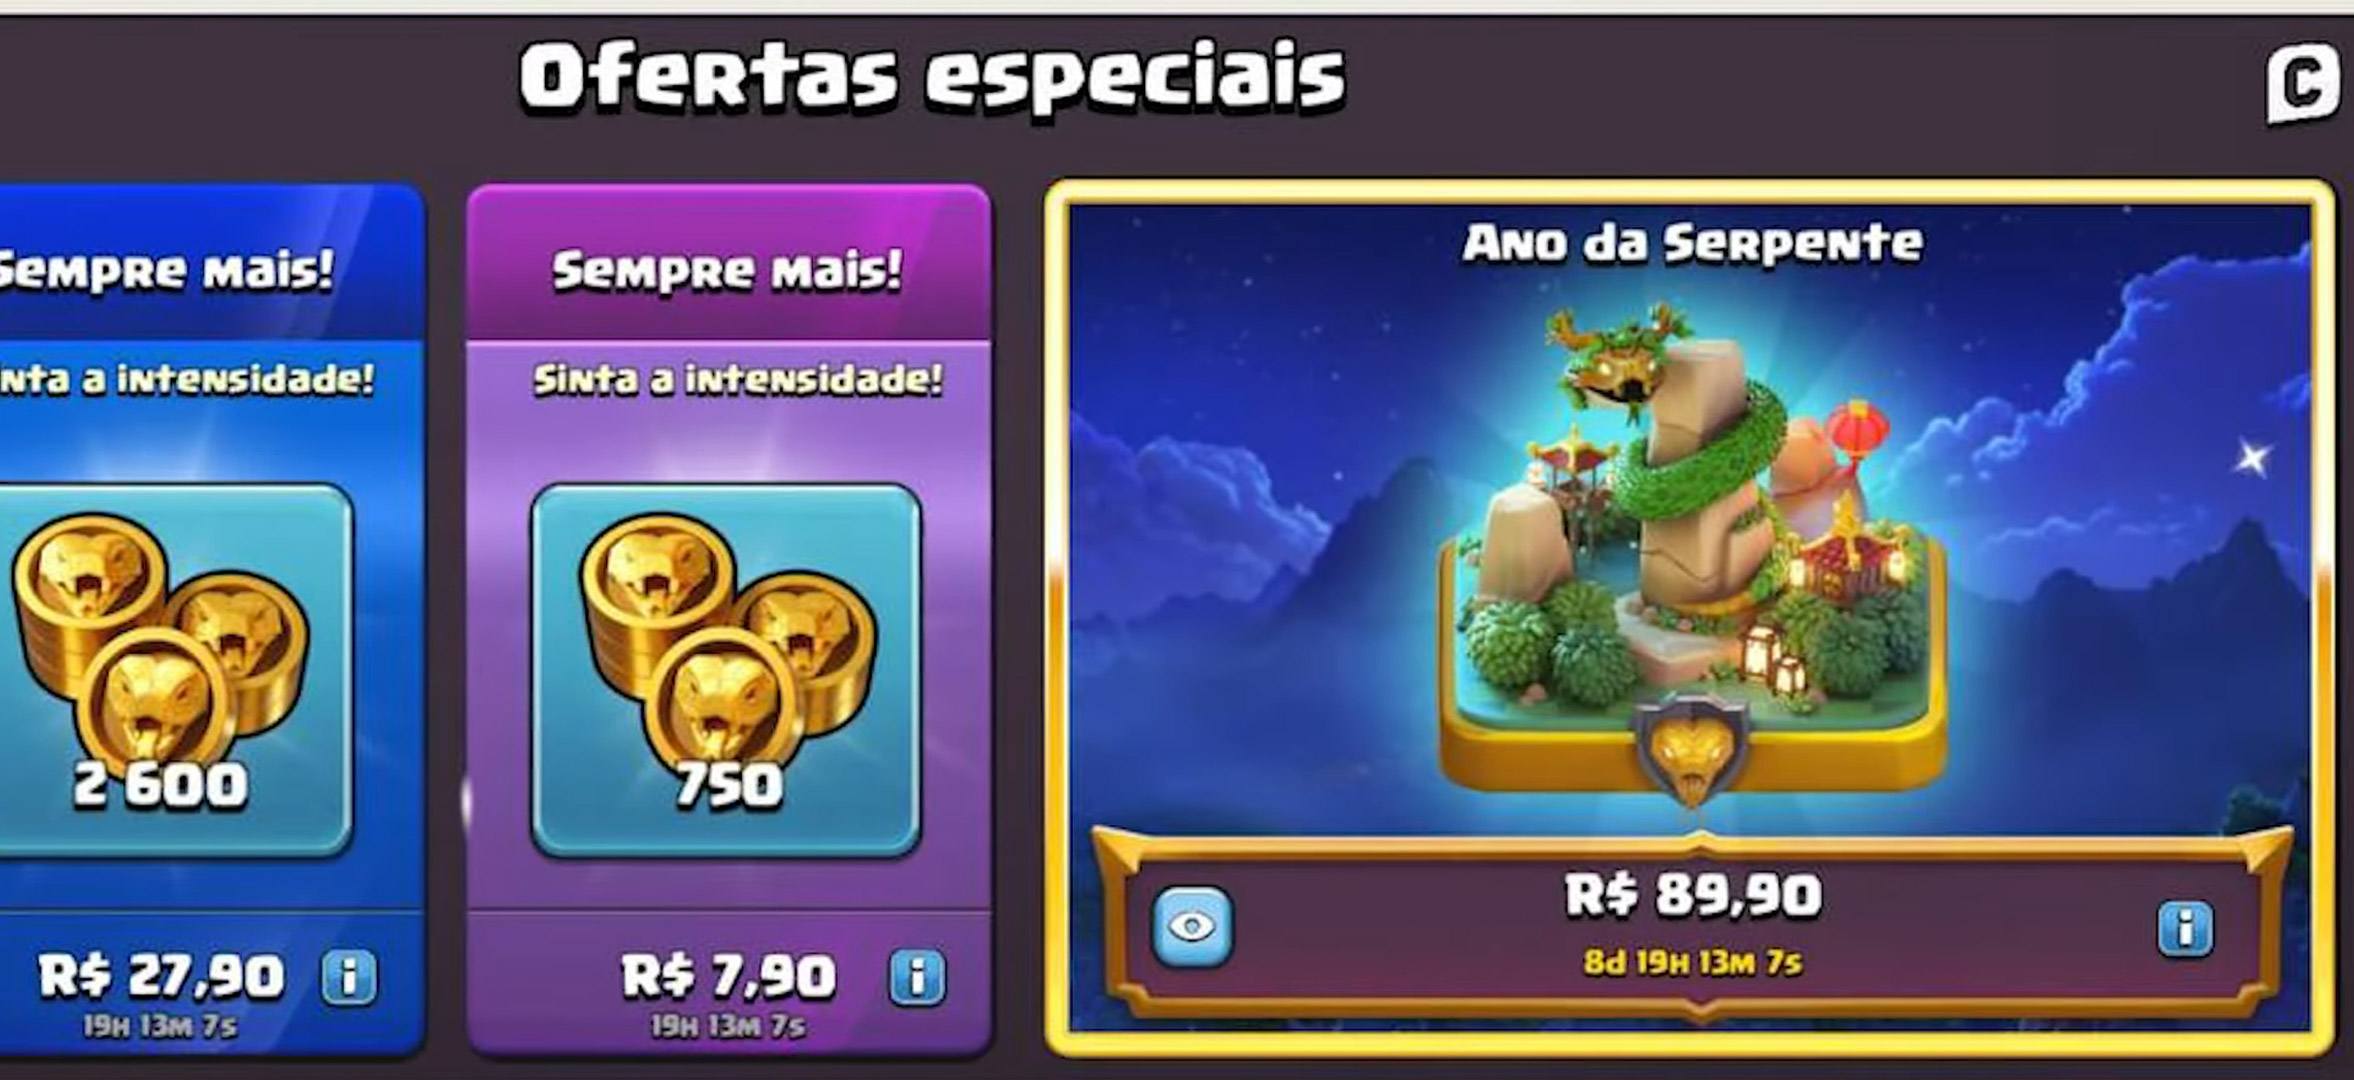The height and width of the screenshot is (1080, 2354).
Task: Click the chat bubble icon at top right
Action: pos(2303,84)
